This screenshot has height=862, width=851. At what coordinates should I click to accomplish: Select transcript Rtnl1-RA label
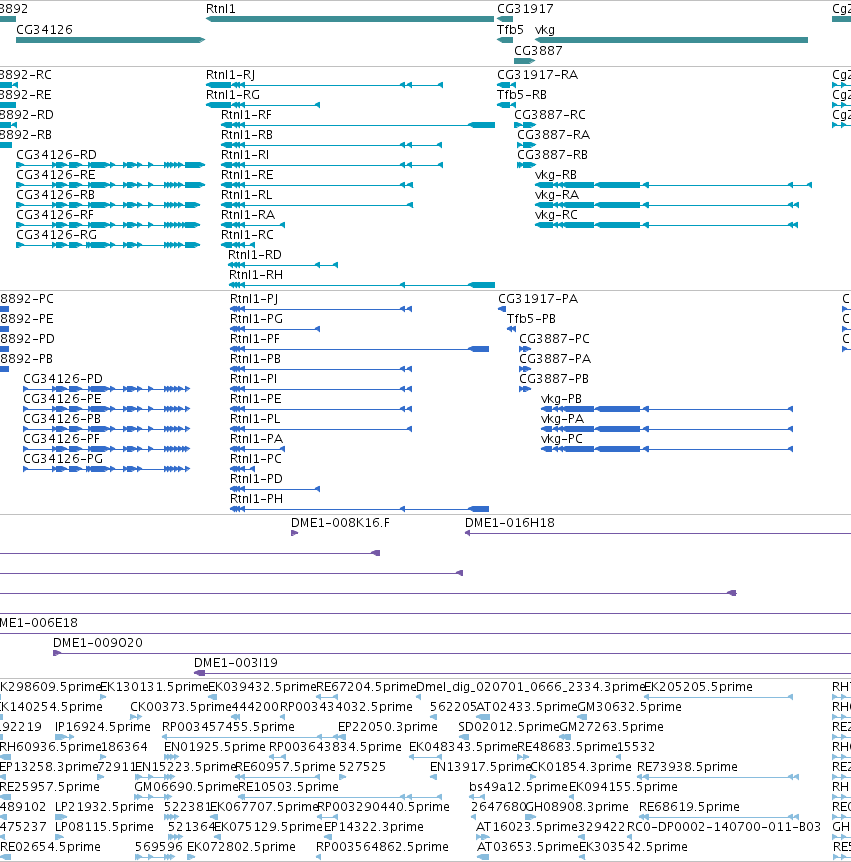click(x=248, y=214)
